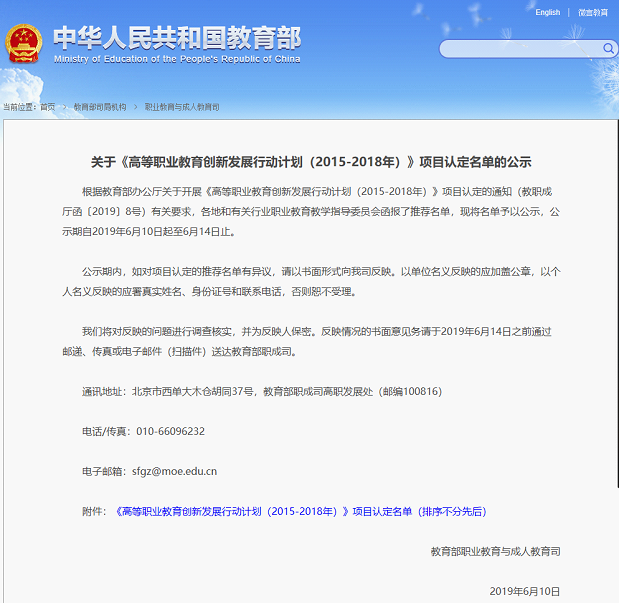Image resolution: width=619 pixels, height=603 pixels.
Task: Open 职业教育与成人教育司 breadcrumb item
Action: (182, 106)
